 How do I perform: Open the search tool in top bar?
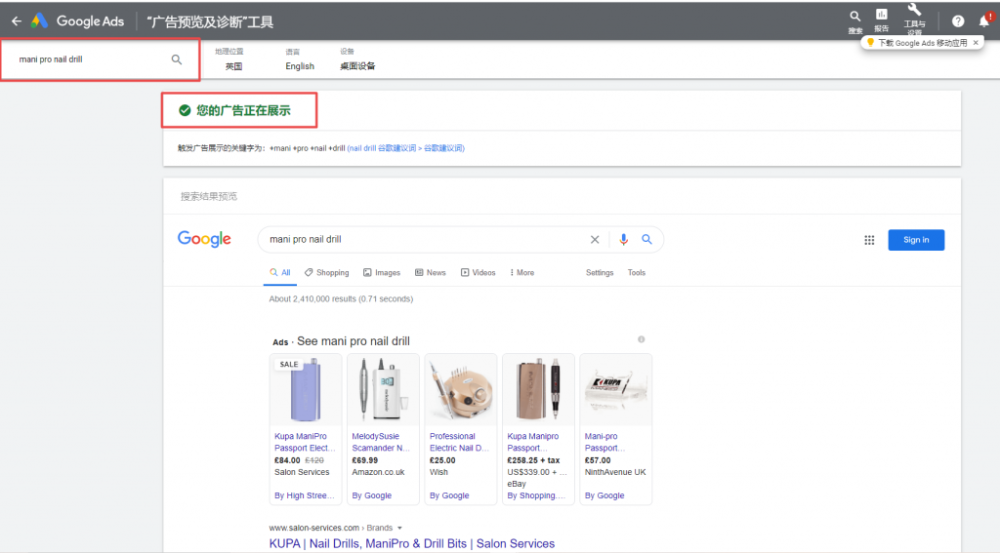coord(854,17)
